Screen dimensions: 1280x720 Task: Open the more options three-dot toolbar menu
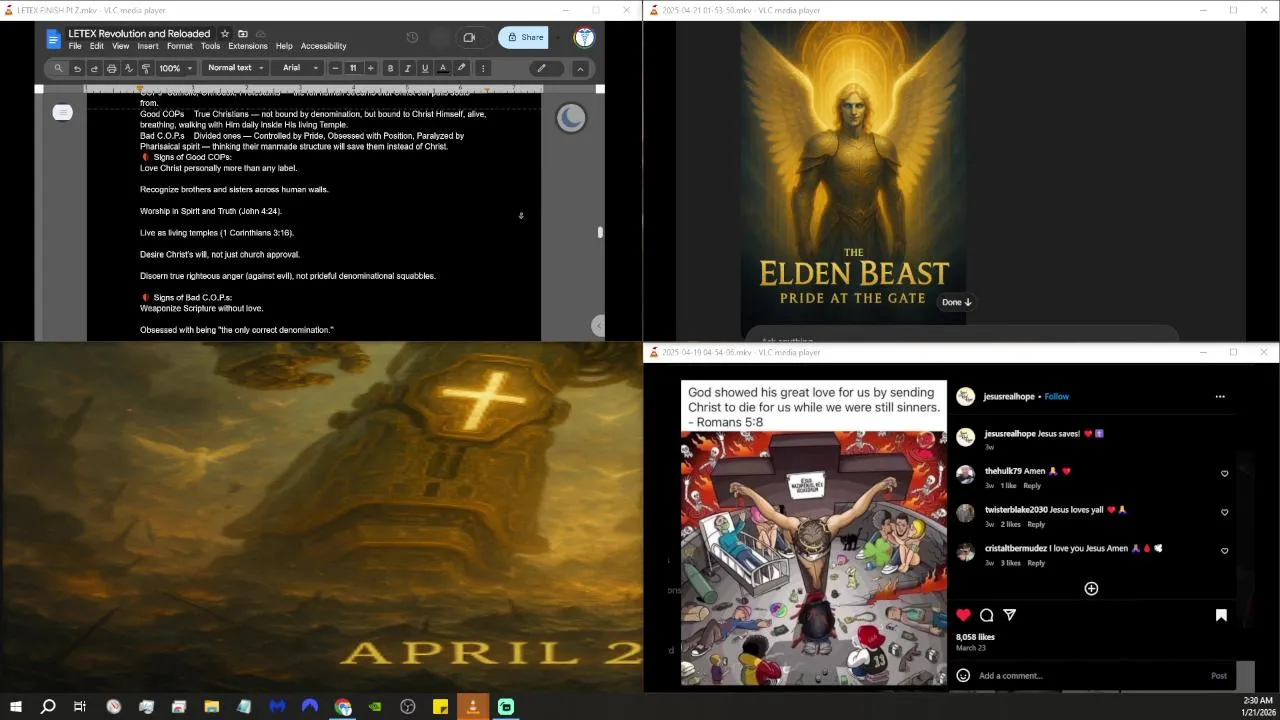483,68
